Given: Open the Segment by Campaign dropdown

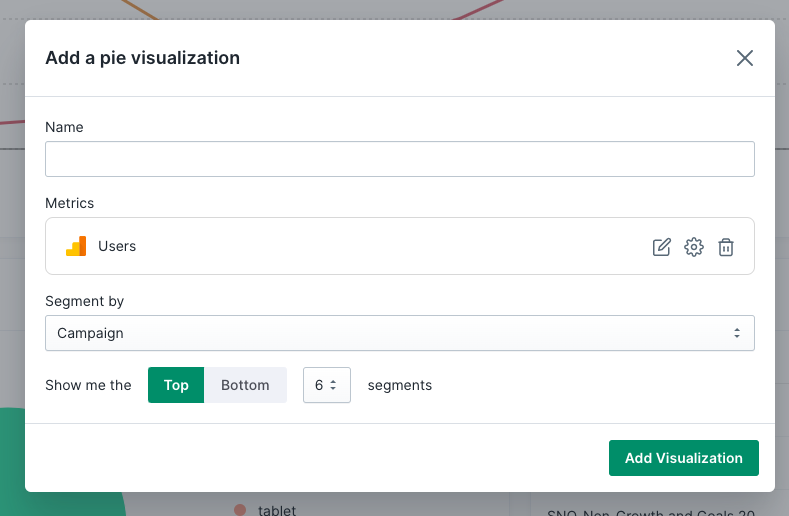Looking at the screenshot, I should [x=399, y=333].
